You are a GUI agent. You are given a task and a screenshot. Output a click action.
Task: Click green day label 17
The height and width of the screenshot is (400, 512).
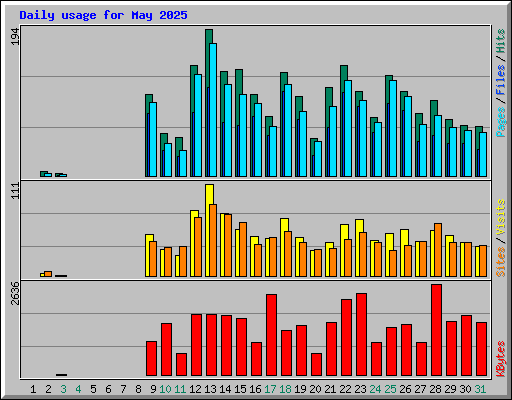270,389
